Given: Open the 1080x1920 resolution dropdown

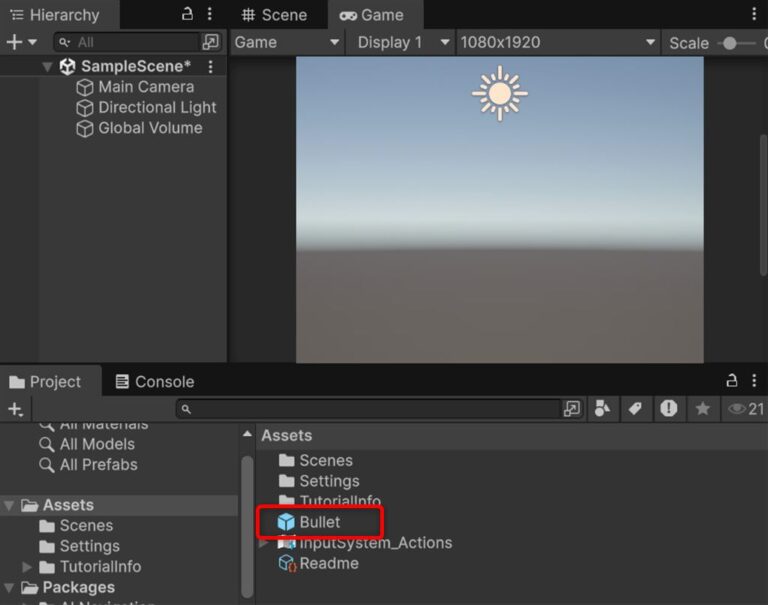Looking at the screenshot, I should coord(557,42).
